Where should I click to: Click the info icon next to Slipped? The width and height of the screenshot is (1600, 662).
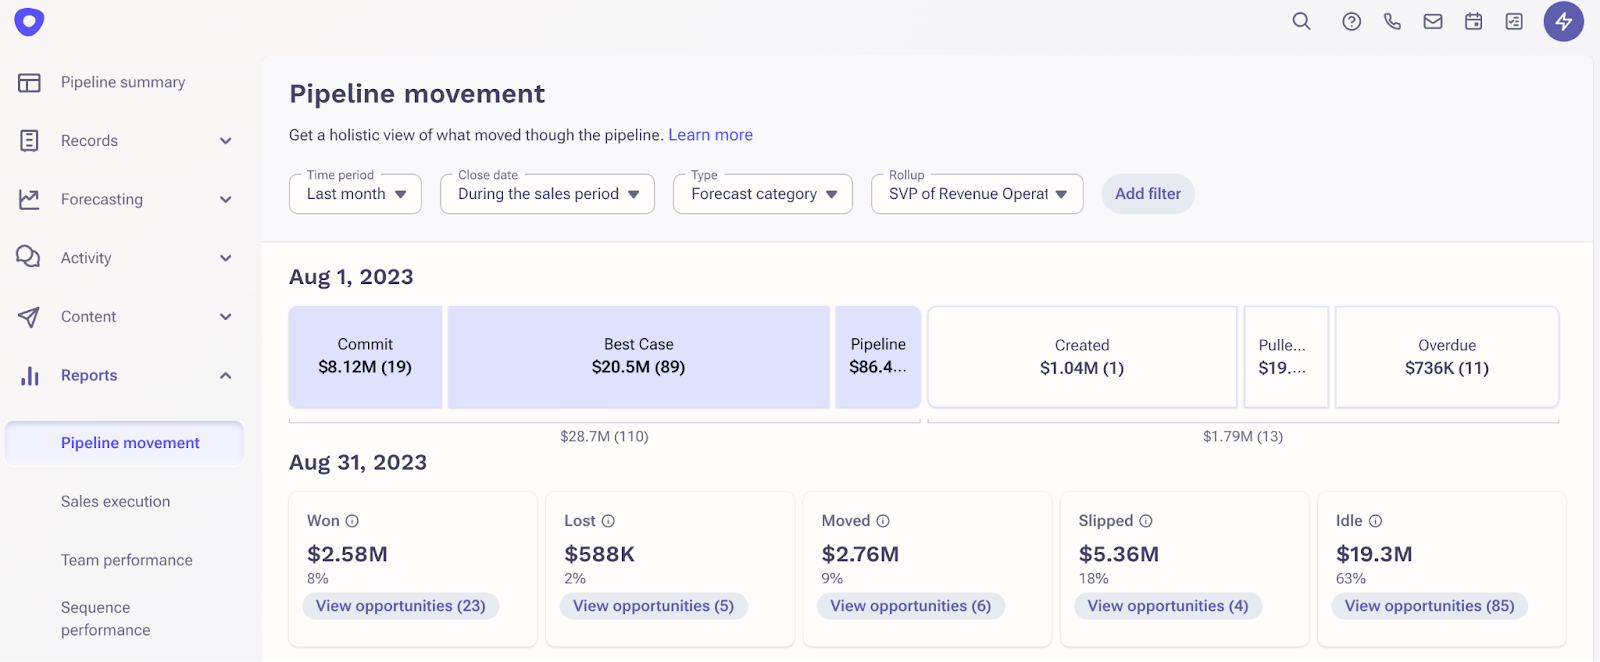pos(1146,521)
